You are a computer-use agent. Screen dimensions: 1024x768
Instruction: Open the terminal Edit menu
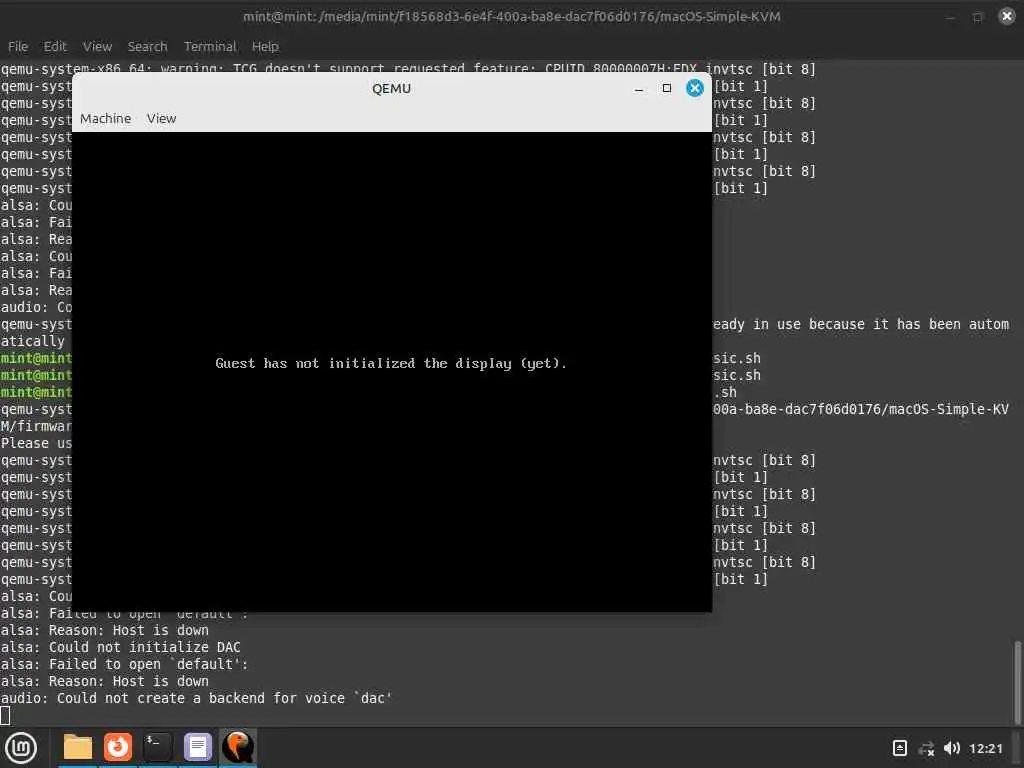[x=55, y=46]
